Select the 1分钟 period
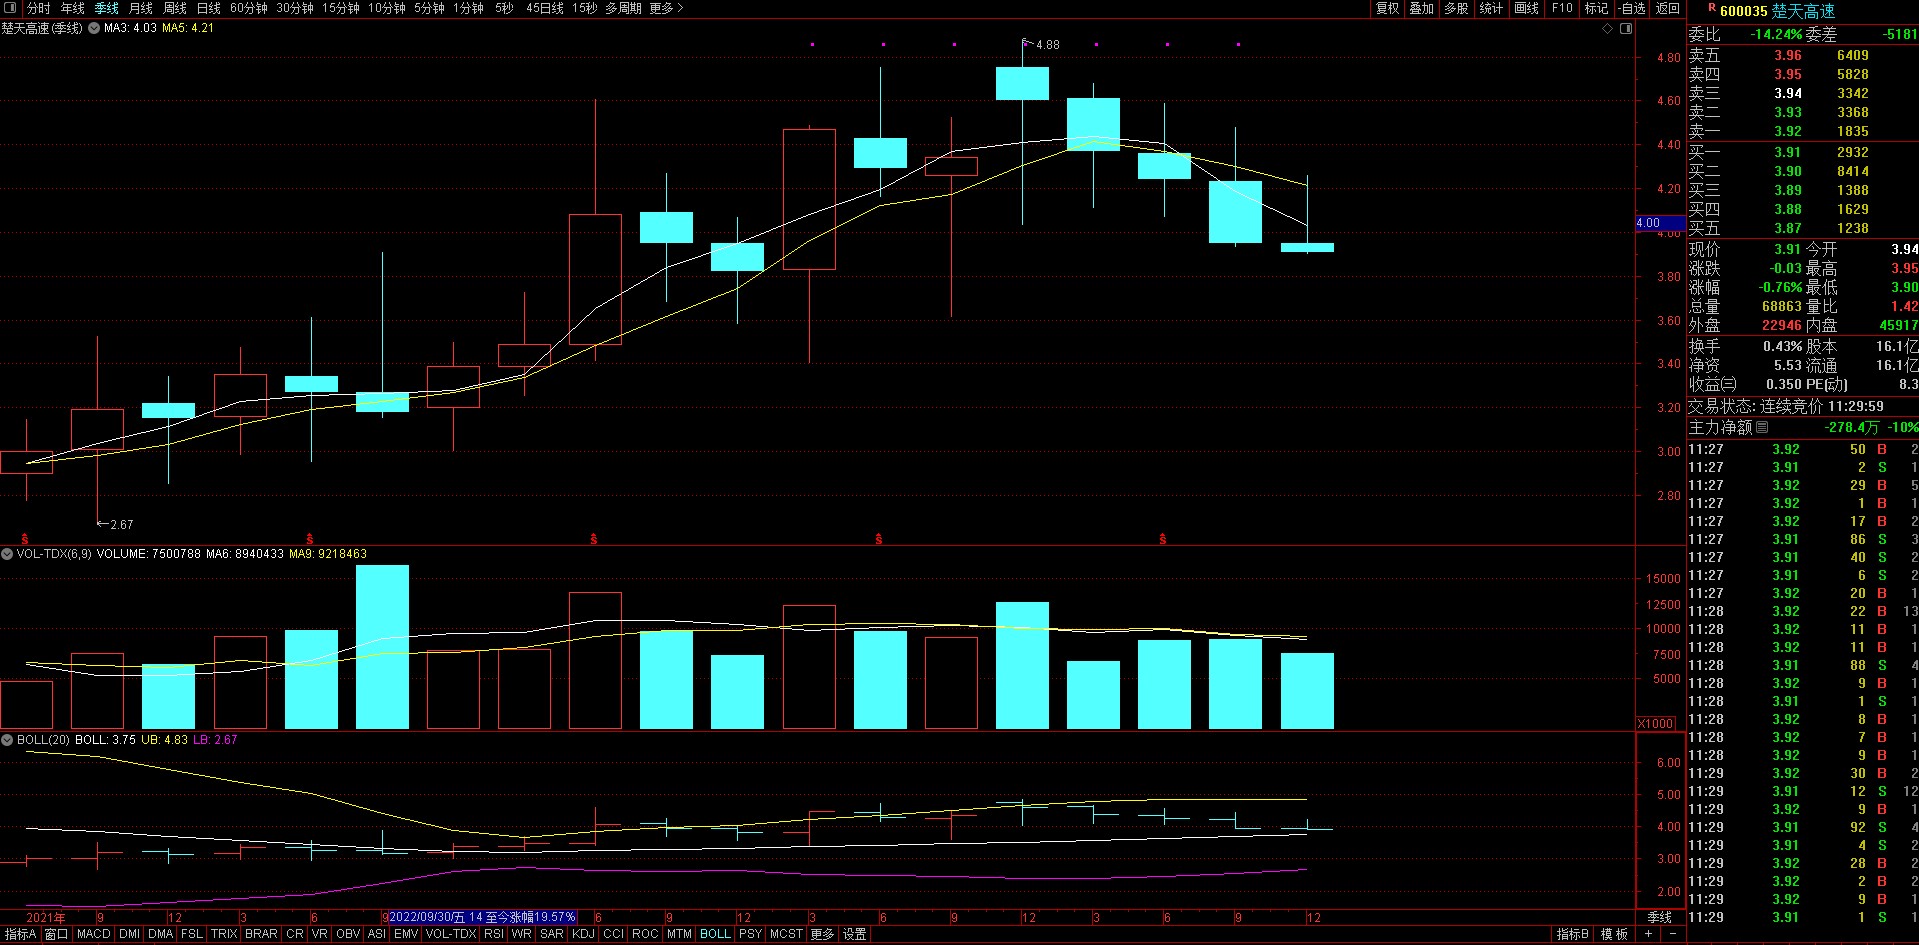Viewport: 1919px width, 945px height. click(x=468, y=8)
